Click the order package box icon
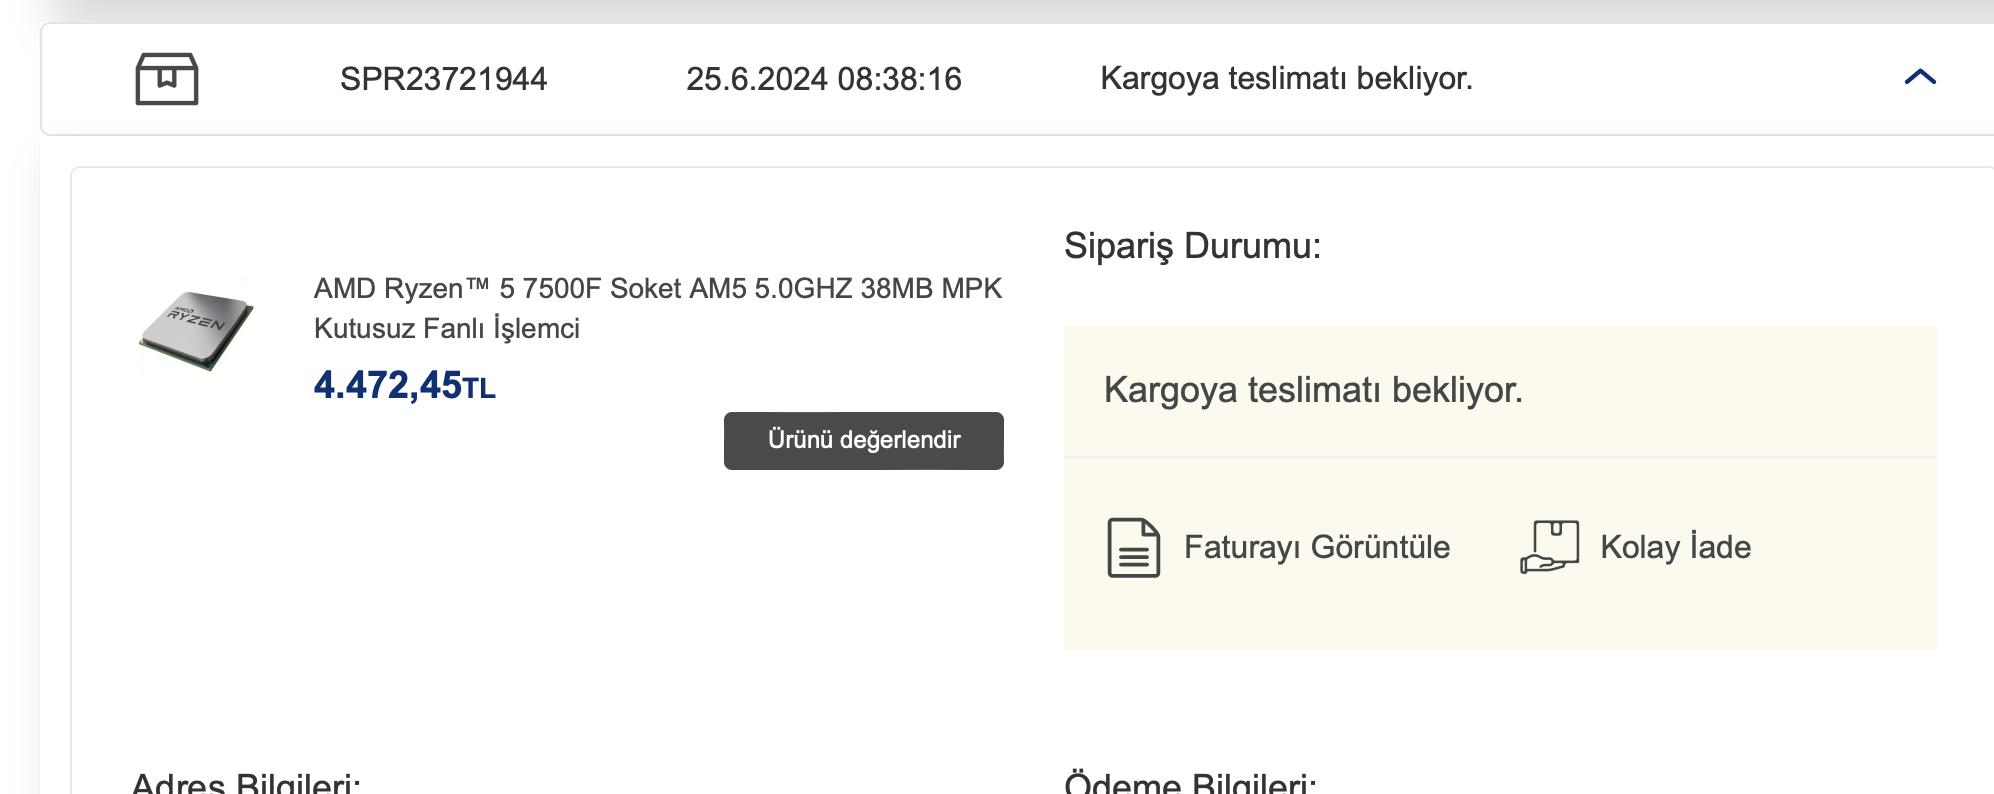1994x794 pixels. [x=167, y=79]
